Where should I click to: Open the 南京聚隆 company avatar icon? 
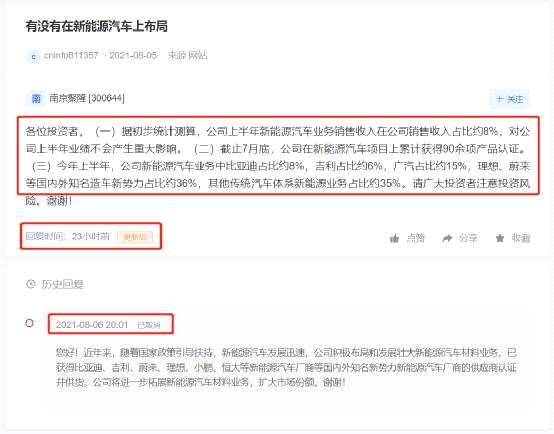(x=36, y=99)
